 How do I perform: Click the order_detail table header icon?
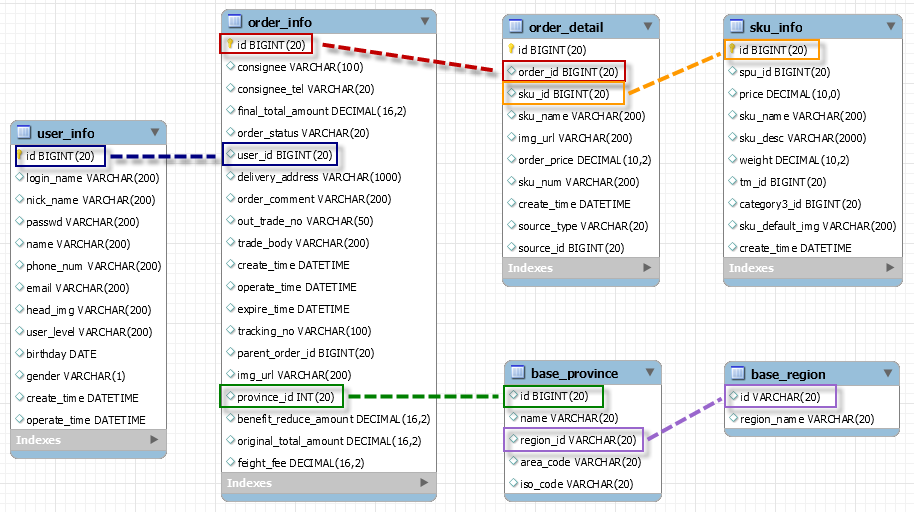516,27
